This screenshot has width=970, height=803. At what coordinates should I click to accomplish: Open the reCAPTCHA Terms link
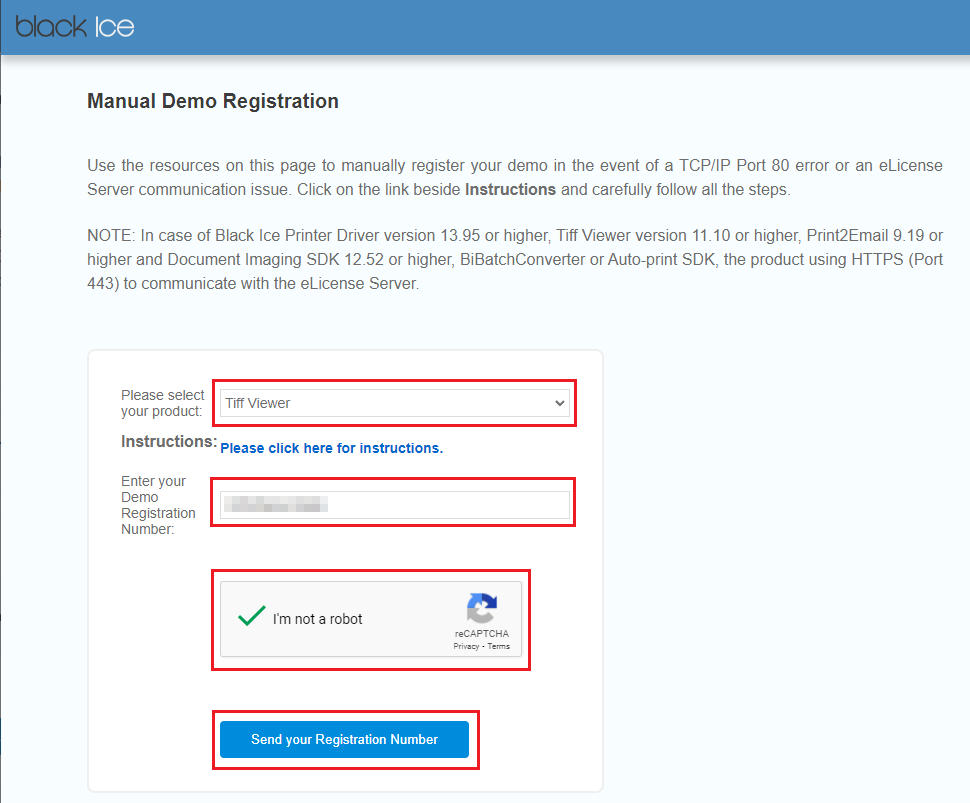(x=499, y=646)
